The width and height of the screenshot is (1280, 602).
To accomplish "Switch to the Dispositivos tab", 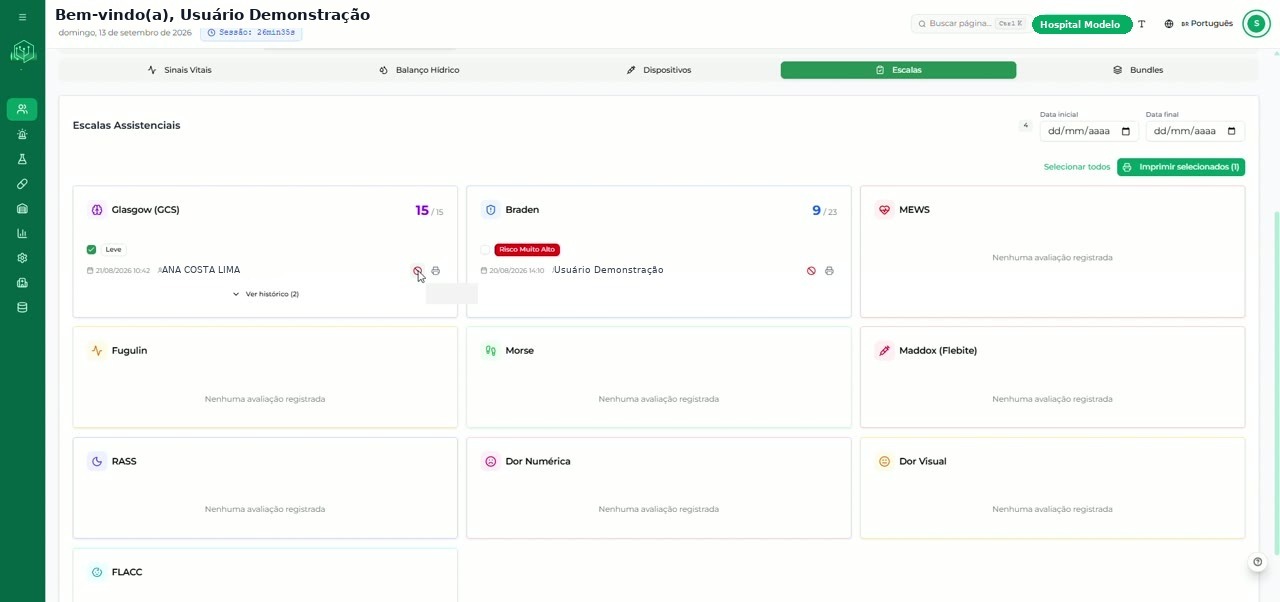I will 659,70.
